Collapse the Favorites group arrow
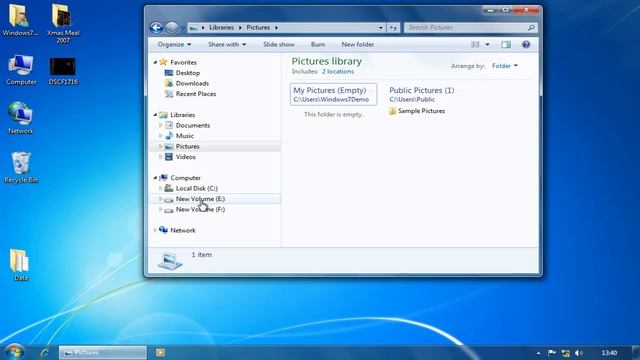640x360 pixels. 155,62
